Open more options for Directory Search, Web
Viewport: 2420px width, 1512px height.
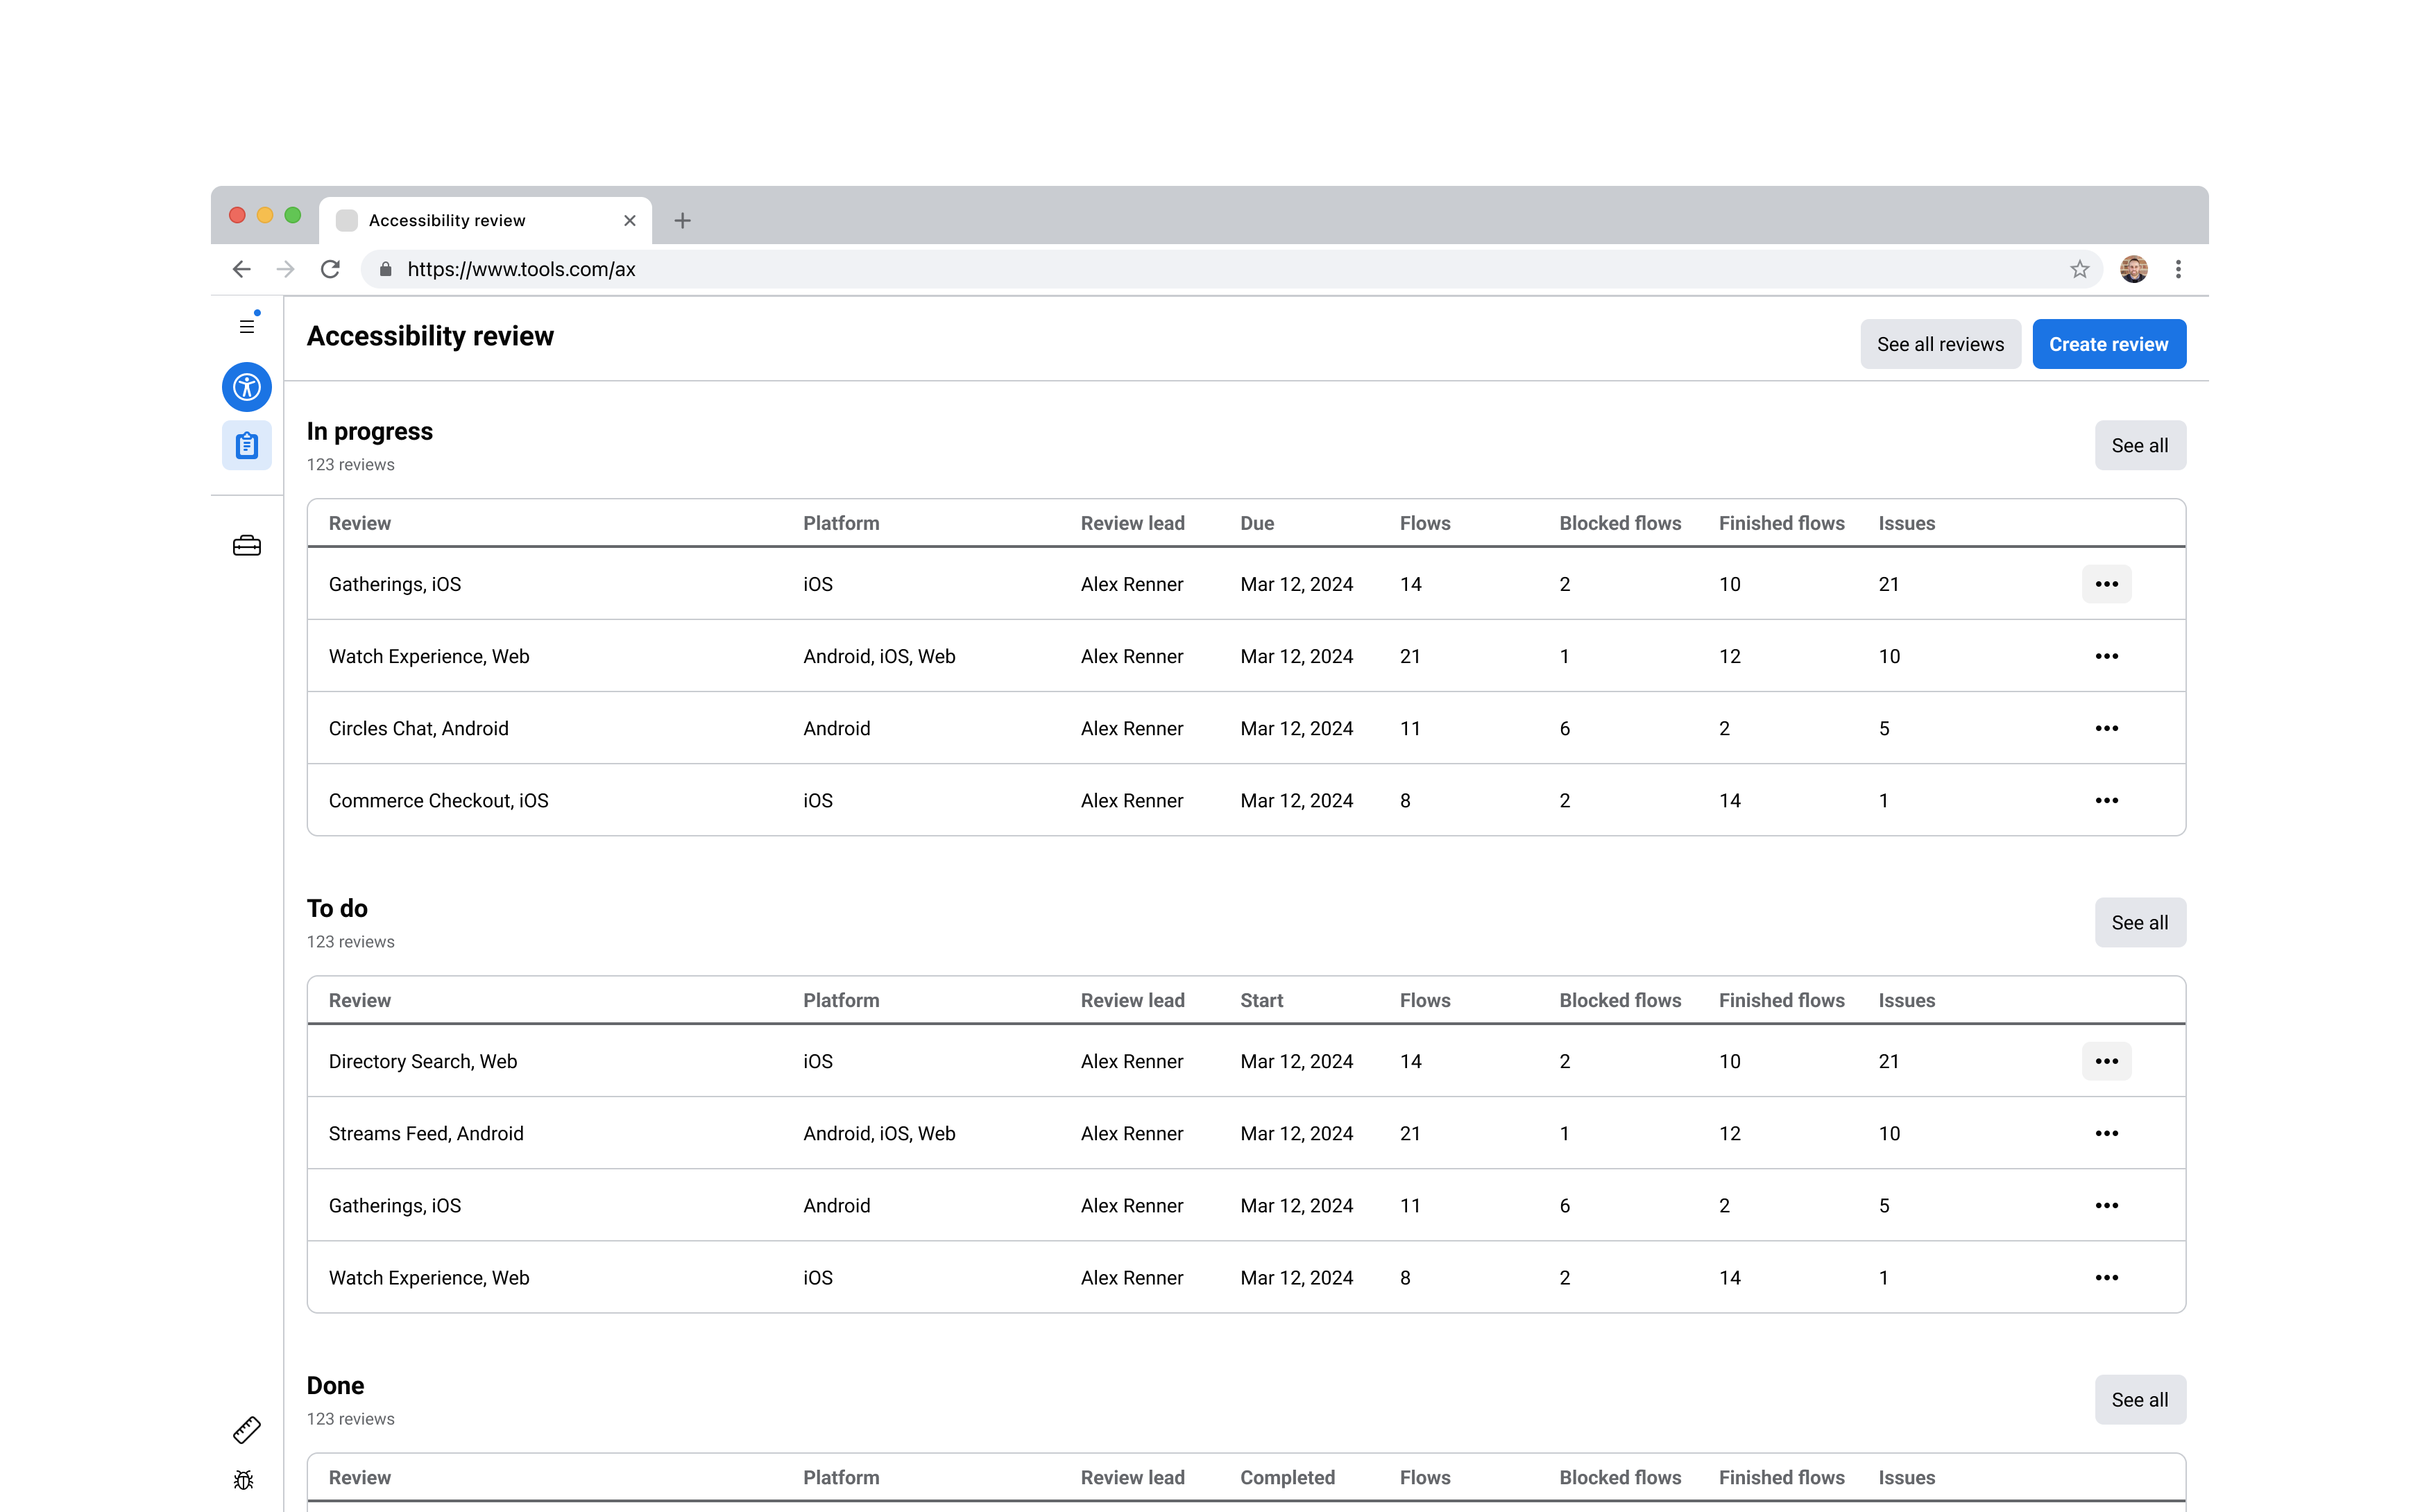(2107, 1061)
